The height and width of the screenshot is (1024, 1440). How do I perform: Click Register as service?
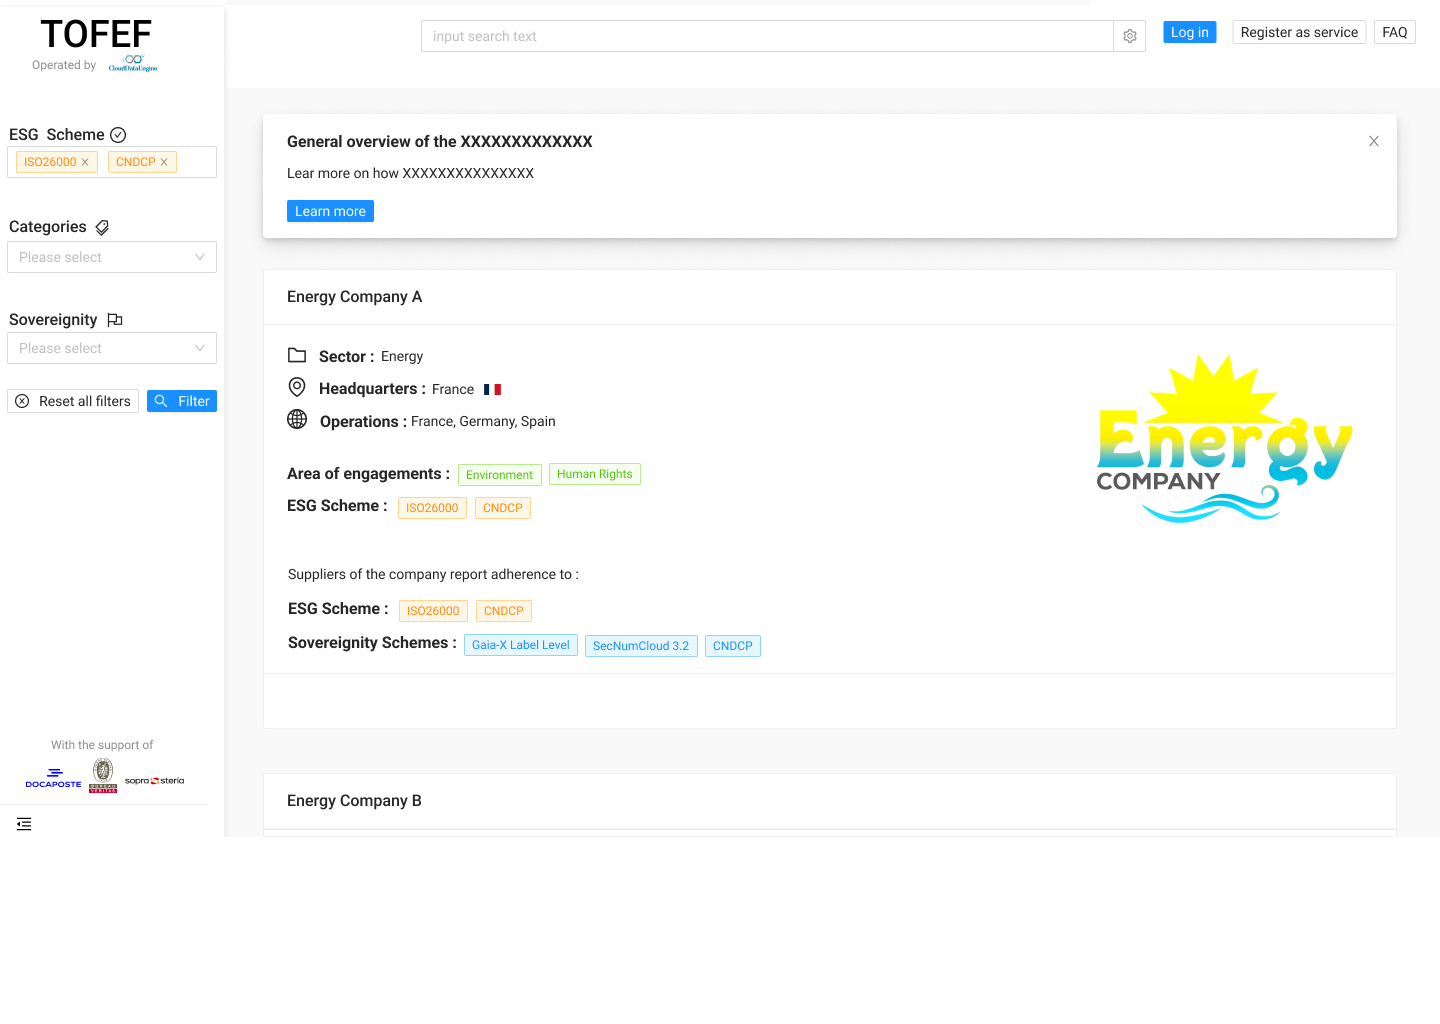pos(1298,32)
